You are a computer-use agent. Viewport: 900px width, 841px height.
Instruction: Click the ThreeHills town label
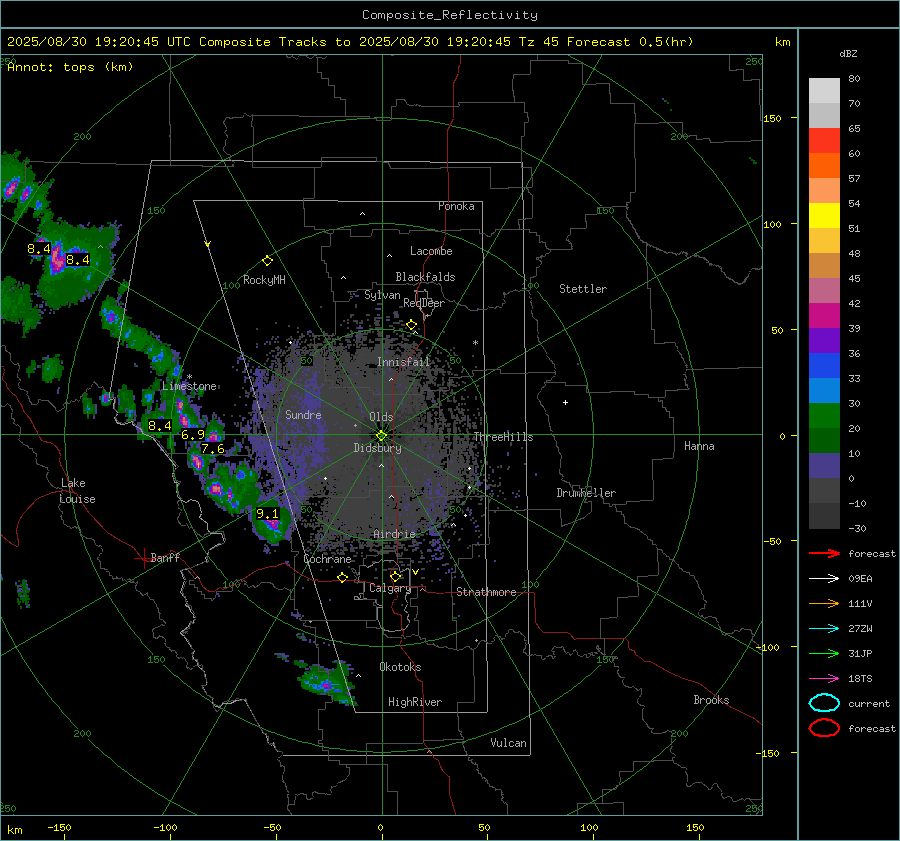point(503,437)
